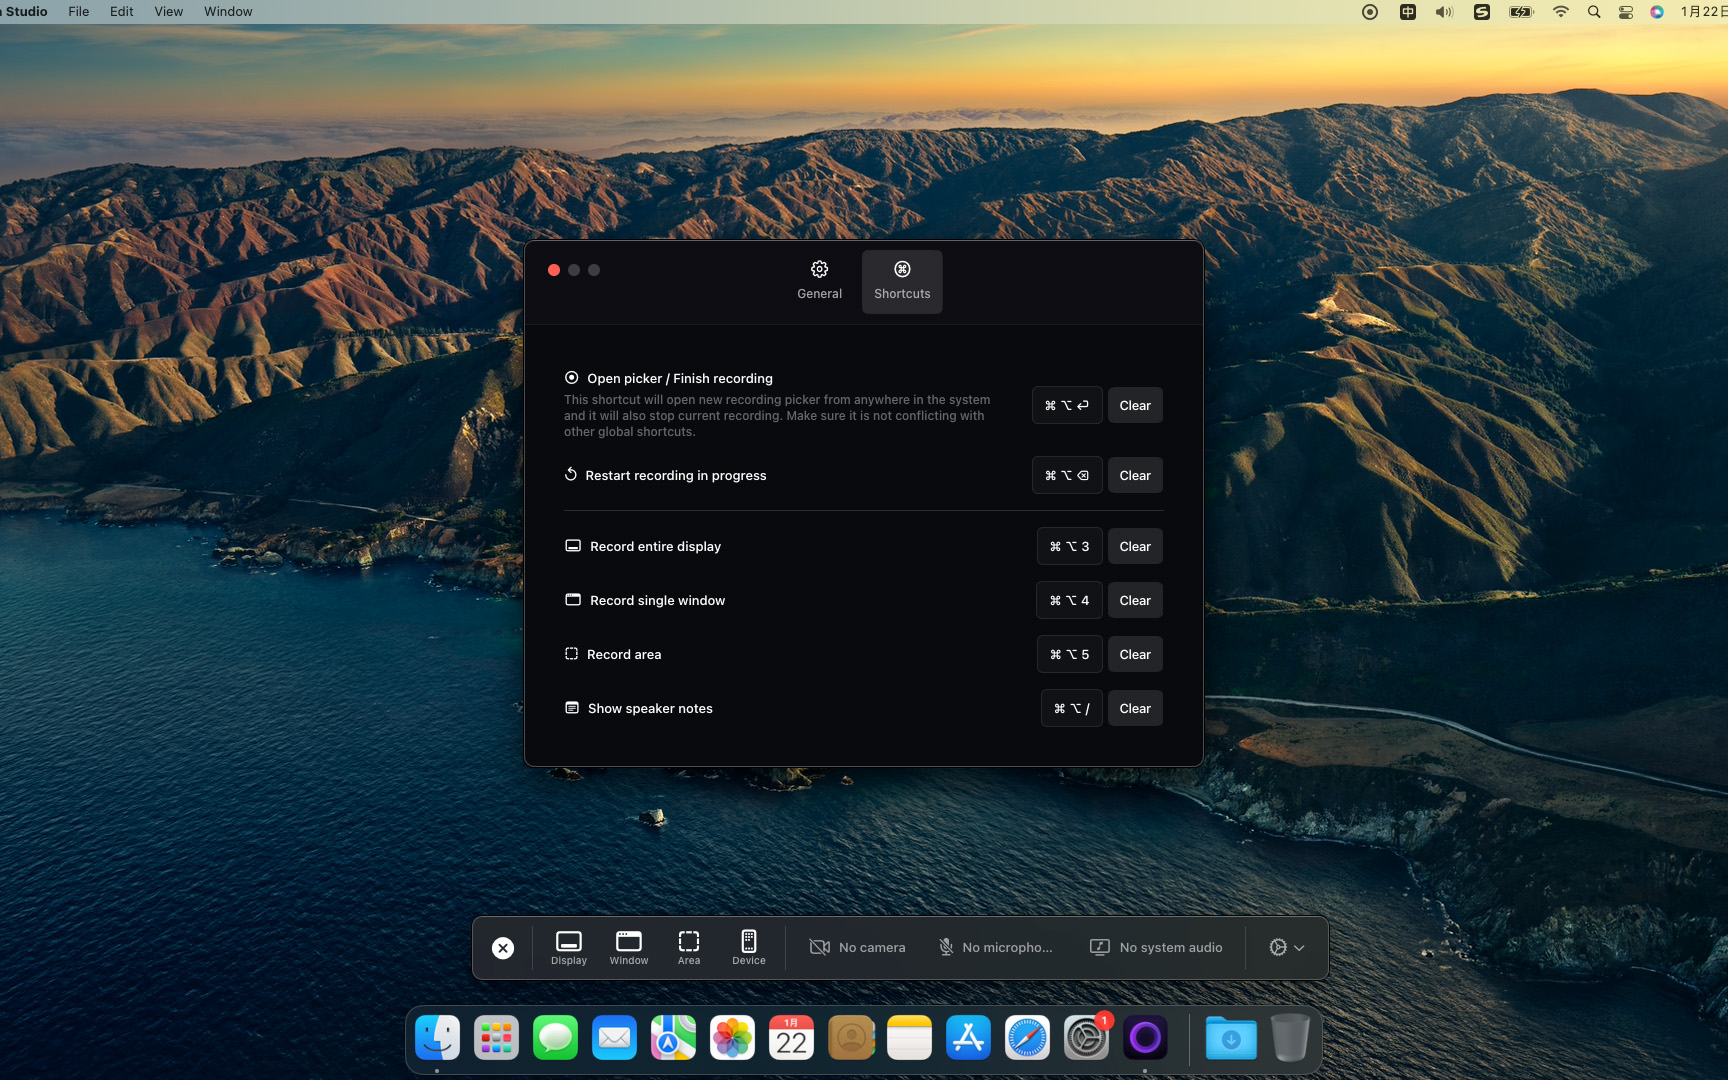Viewport: 1728px width, 1080px height.
Task: Click the screen recording menu bar icon
Action: 1370,12
